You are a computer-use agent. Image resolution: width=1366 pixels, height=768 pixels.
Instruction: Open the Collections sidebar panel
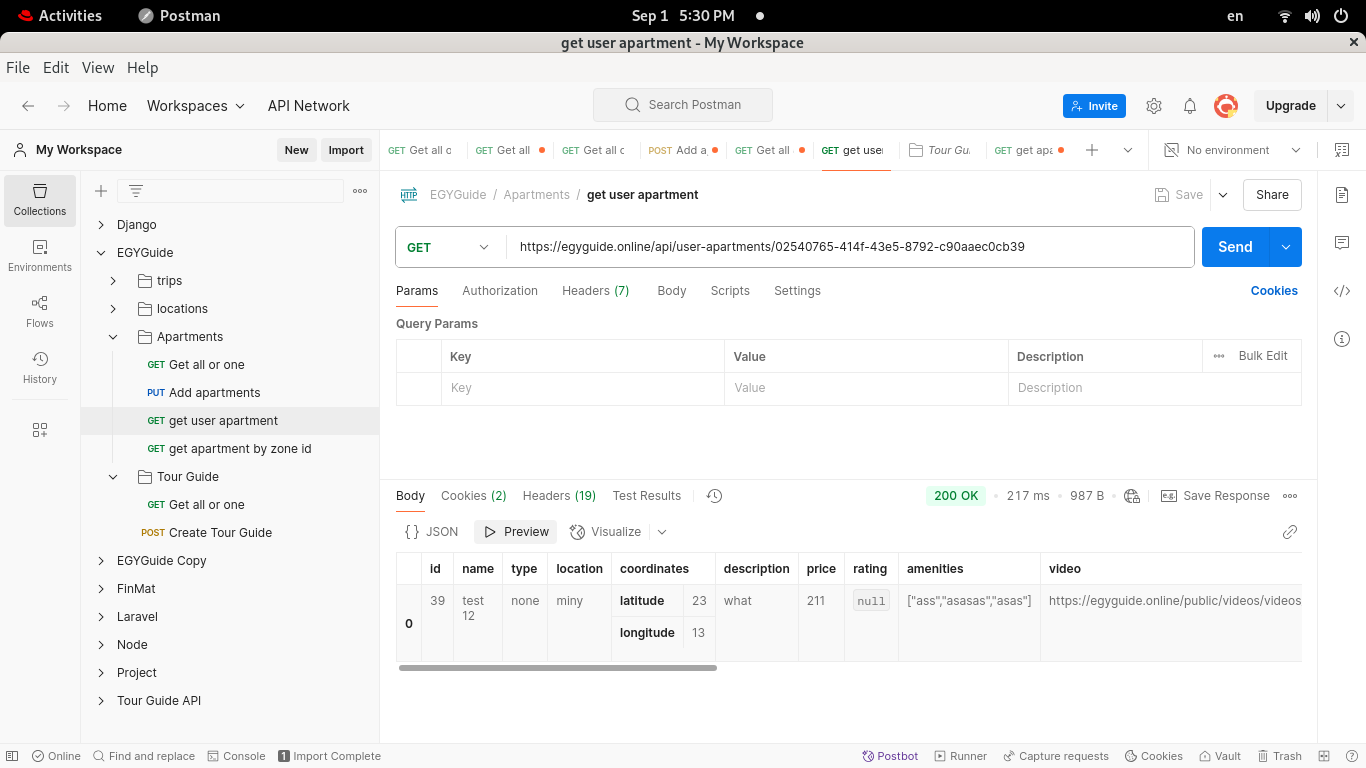40,199
